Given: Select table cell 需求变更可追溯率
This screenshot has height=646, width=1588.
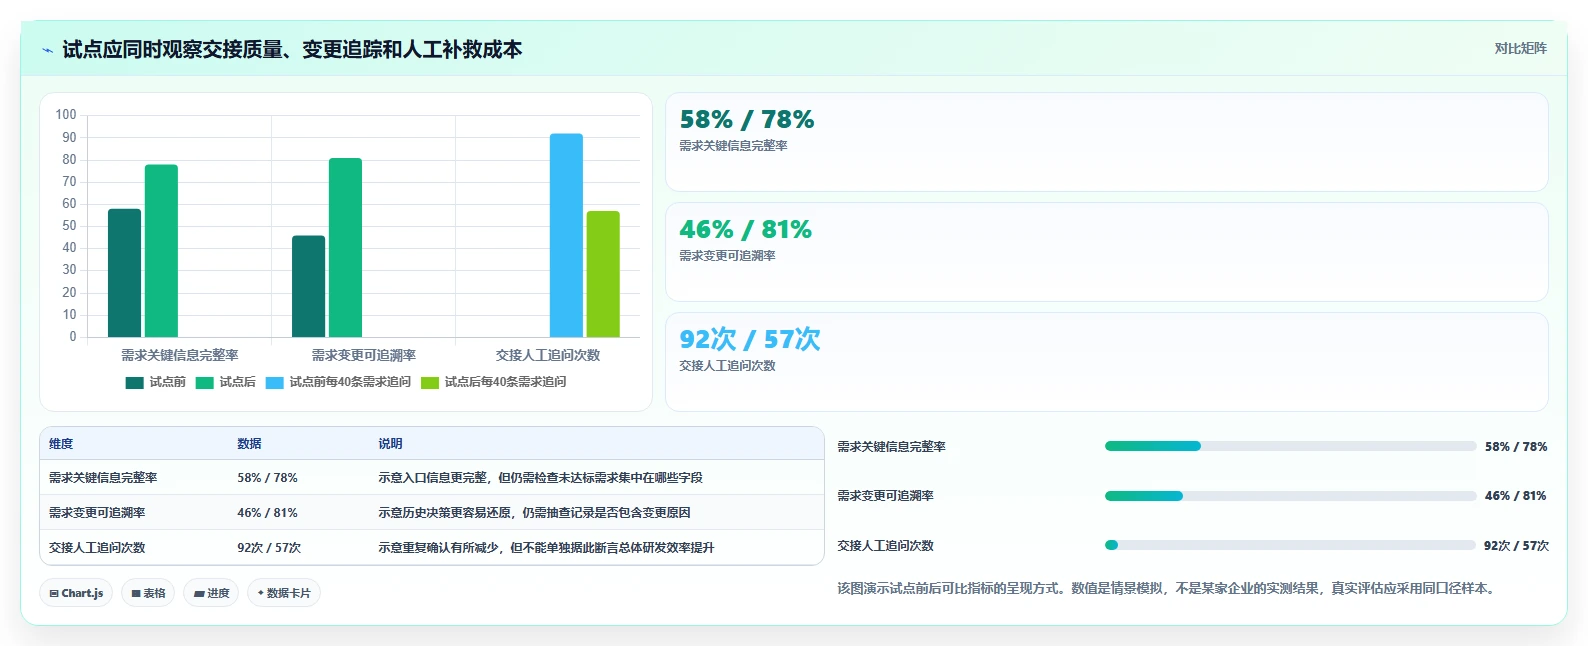Looking at the screenshot, I should click(97, 513).
